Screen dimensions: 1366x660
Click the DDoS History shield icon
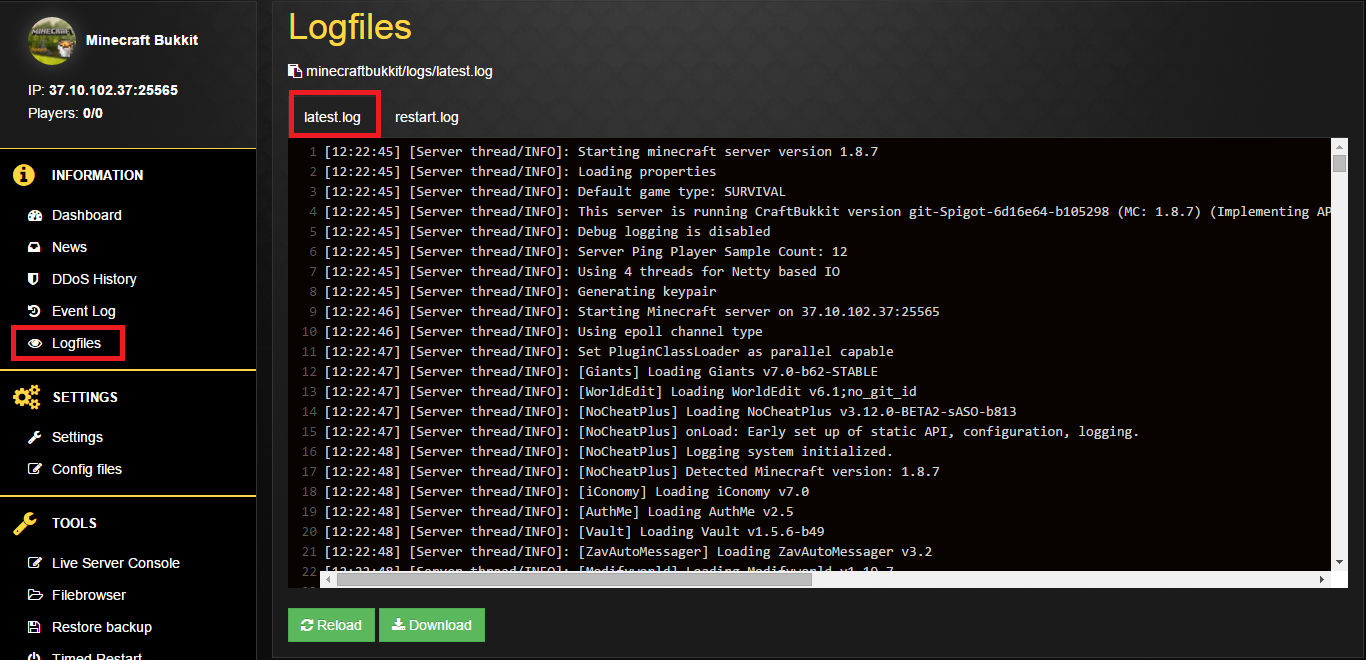35,279
